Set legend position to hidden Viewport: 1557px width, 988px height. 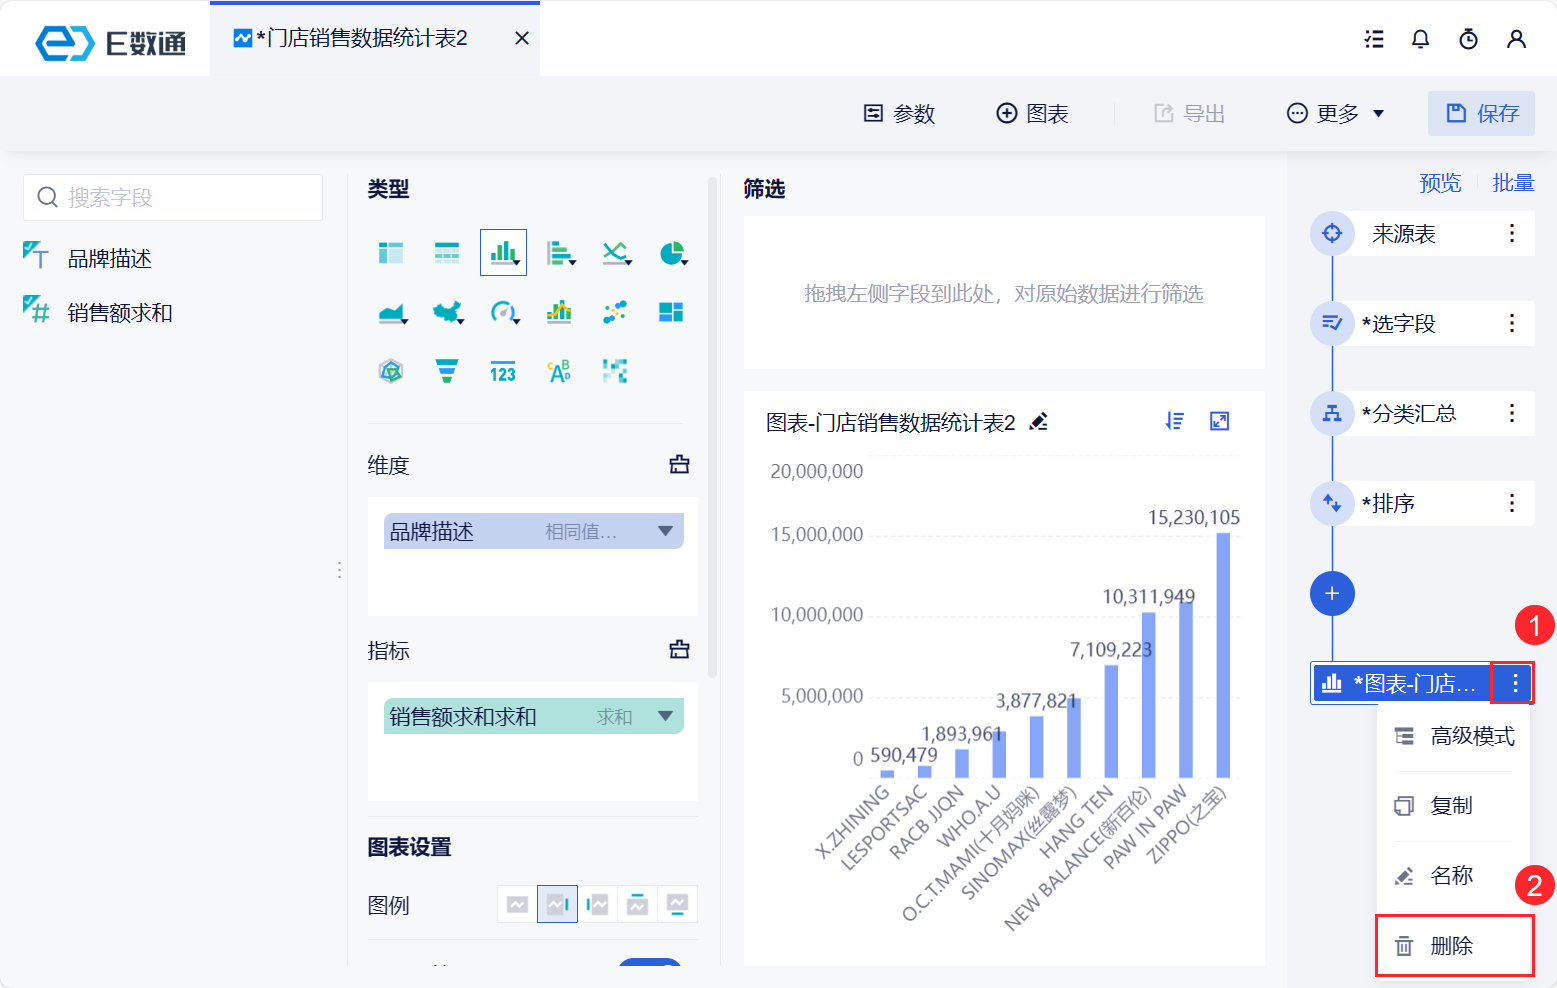pos(517,904)
